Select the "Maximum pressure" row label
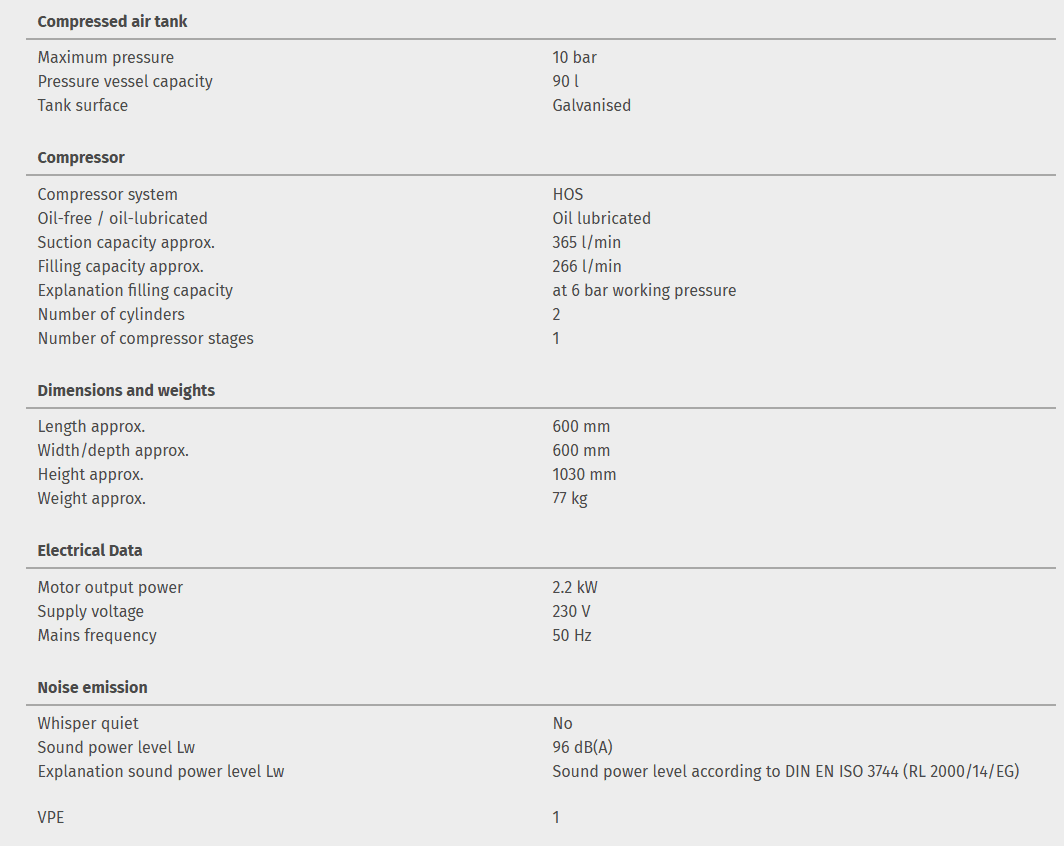Image resolution: width=1064 pixels, height=846 pixels. [x=105, y=57]
